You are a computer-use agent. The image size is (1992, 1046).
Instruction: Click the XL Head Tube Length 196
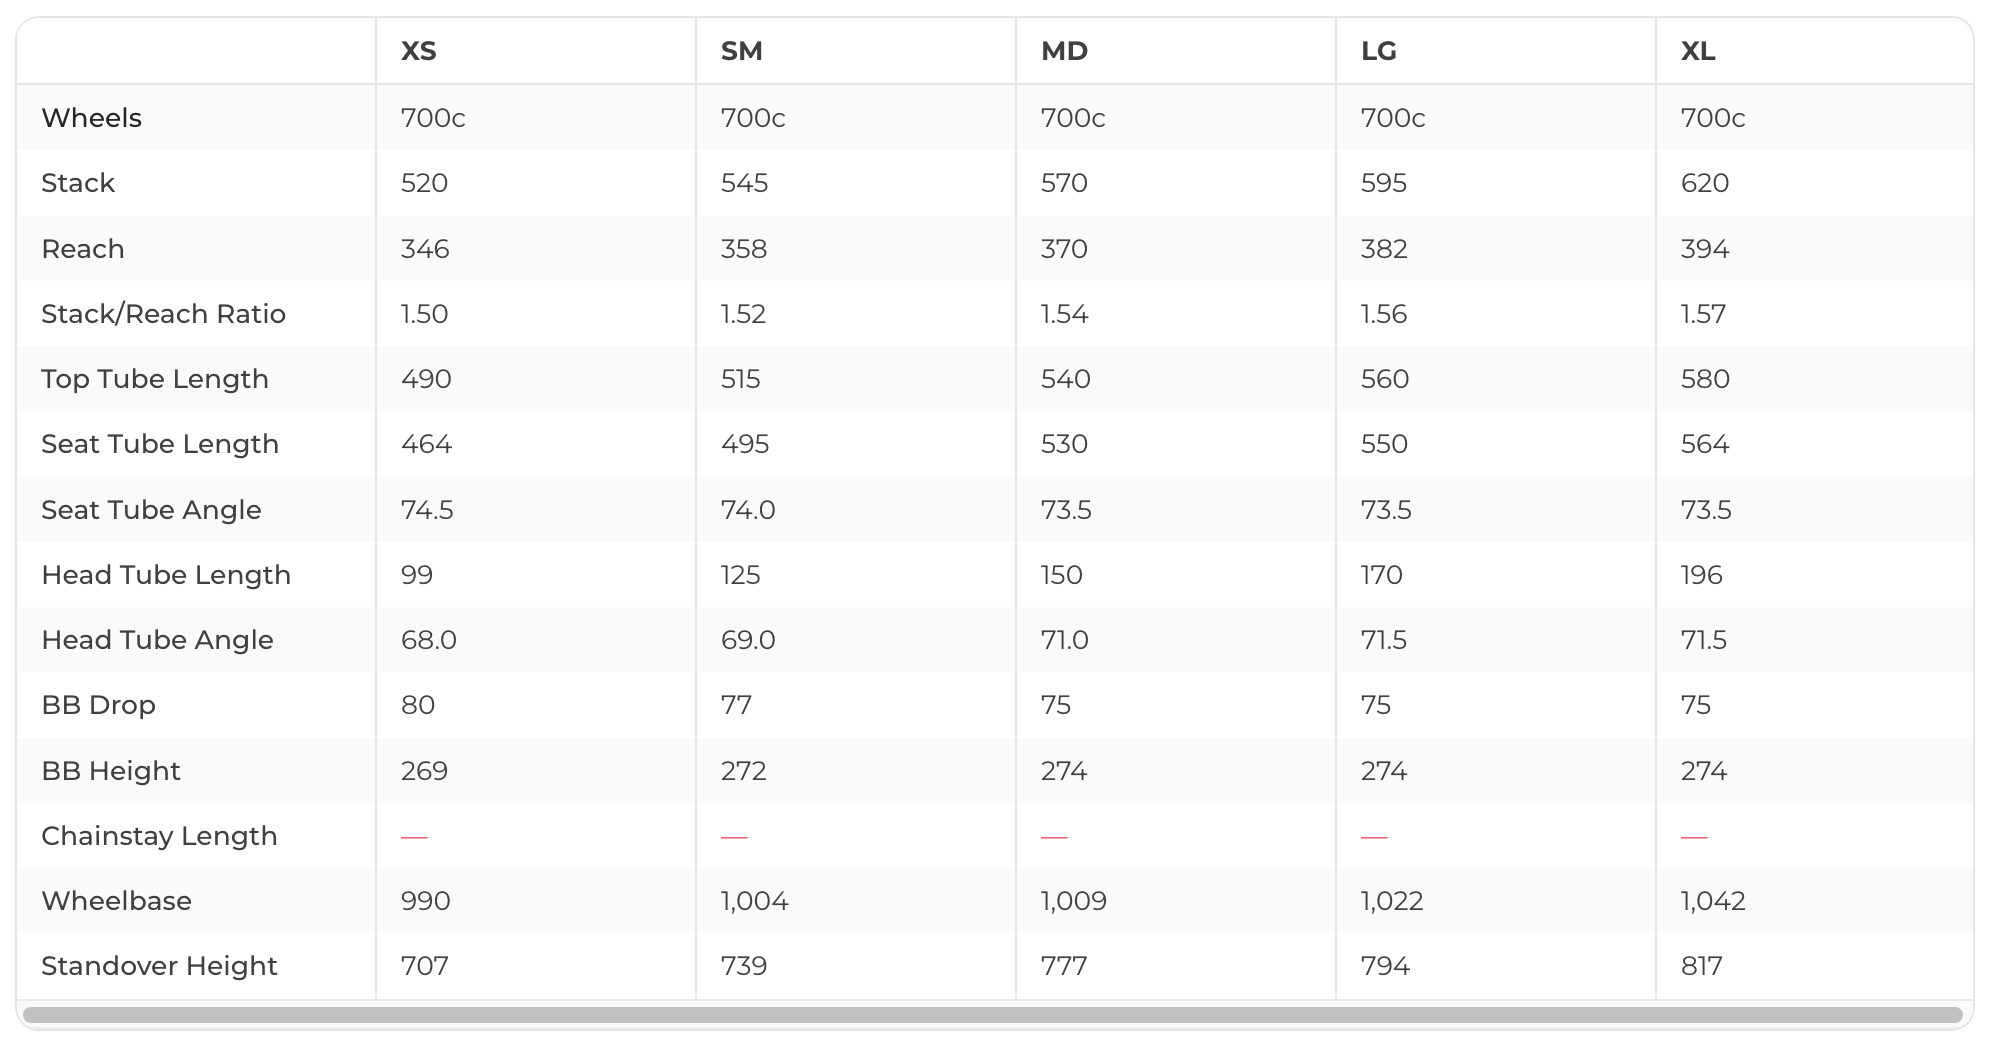(1701, 575)
